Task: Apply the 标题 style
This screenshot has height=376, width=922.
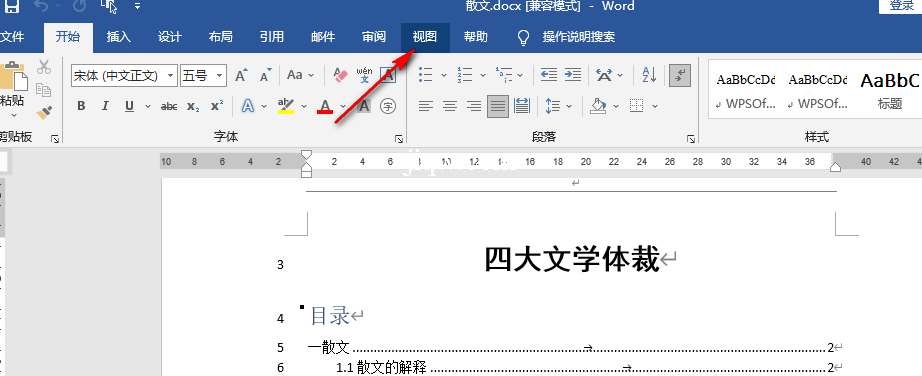Action: (x=889, y=90)
